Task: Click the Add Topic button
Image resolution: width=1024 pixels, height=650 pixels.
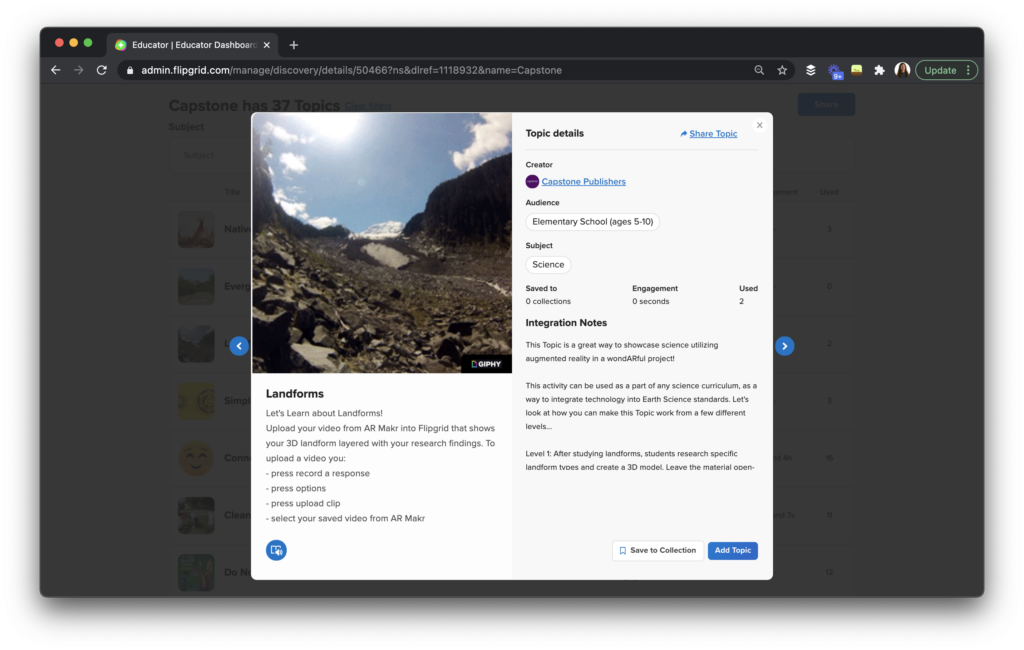Action: tap(732, 550)
